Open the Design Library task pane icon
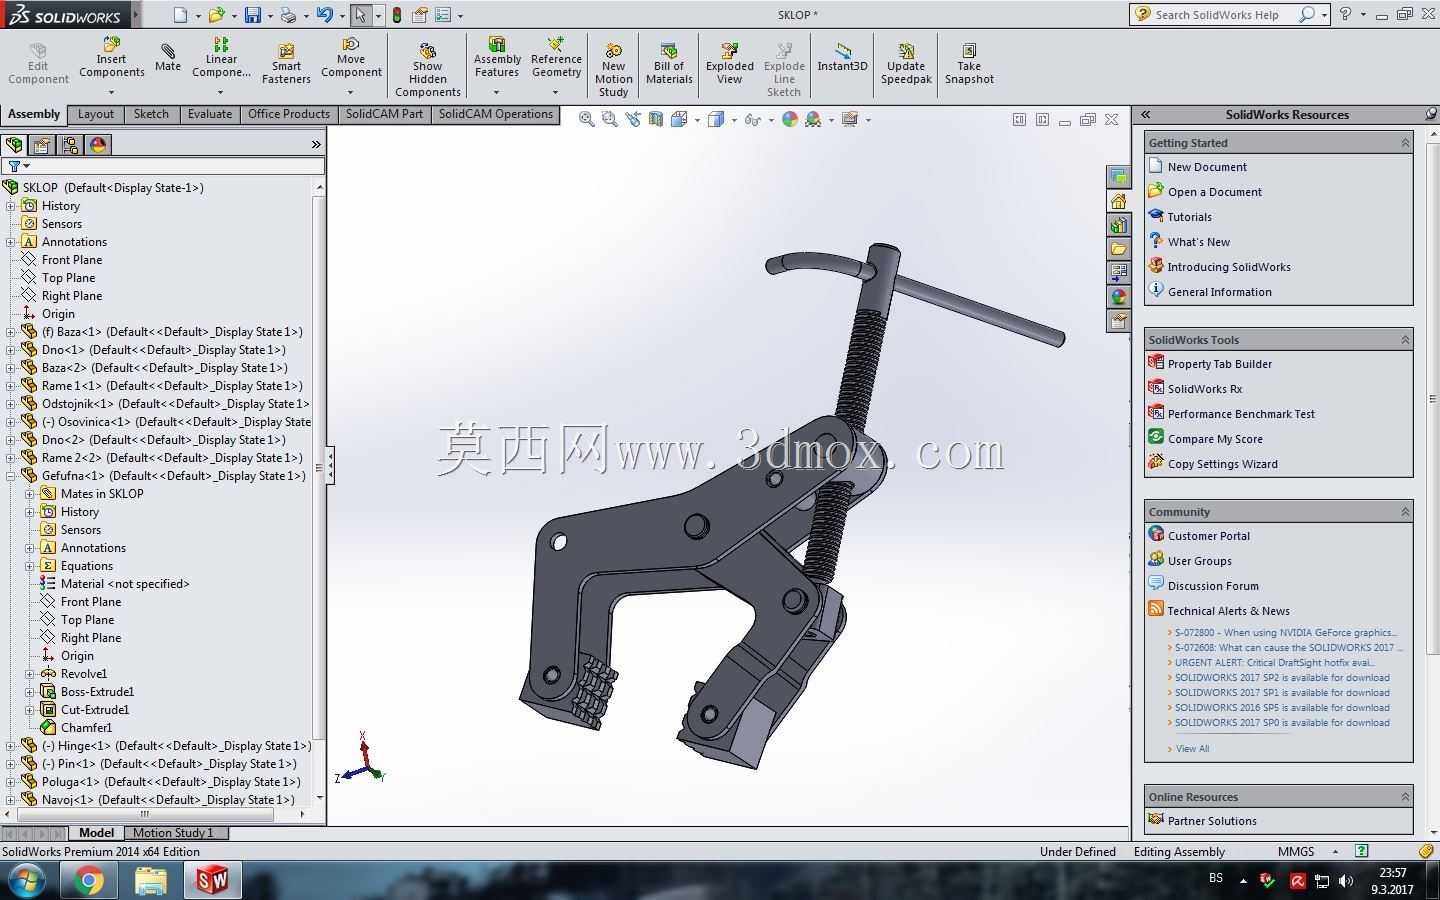Image resolution: width=1440 pixels, height=900 pixels. tap(1119, 224)
